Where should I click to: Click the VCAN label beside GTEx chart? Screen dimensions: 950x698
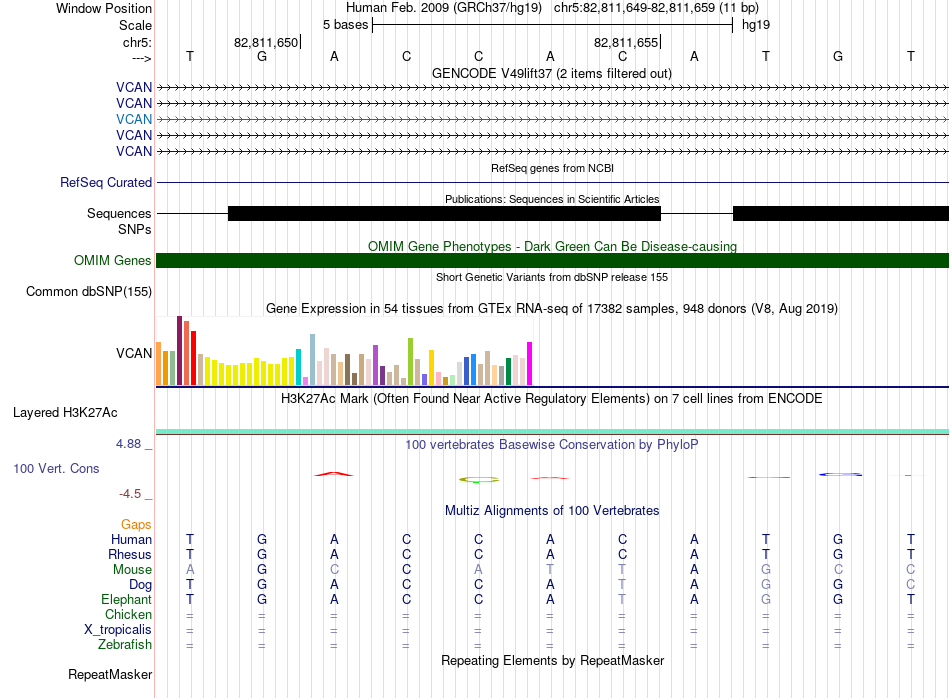134,353
